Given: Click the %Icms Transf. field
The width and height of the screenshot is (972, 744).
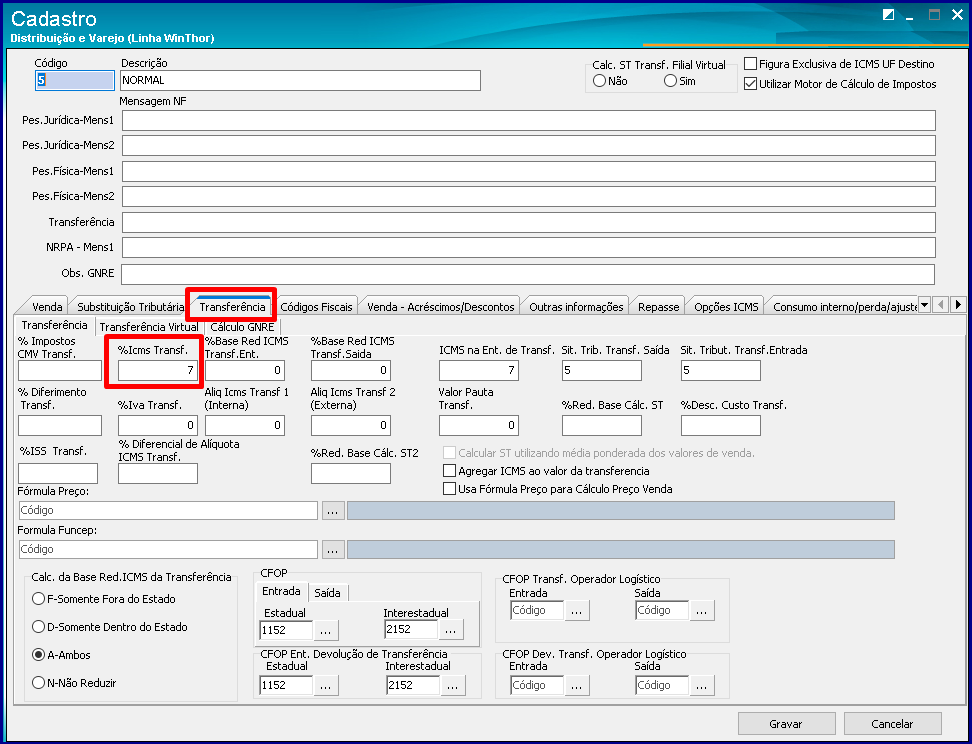Looking at the screenshot, I should point(157,371).
